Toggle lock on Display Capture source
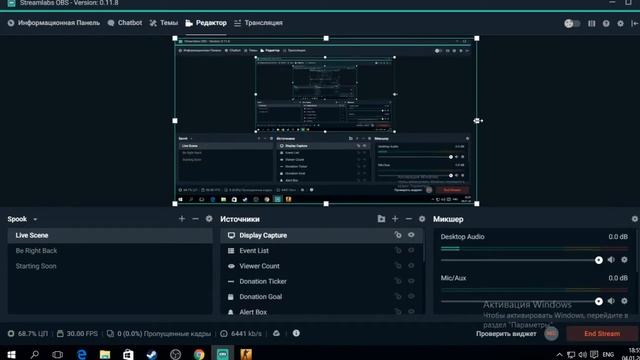Image resolution: width=640 pixels, height=360 pixels. [x=398, y=235]
